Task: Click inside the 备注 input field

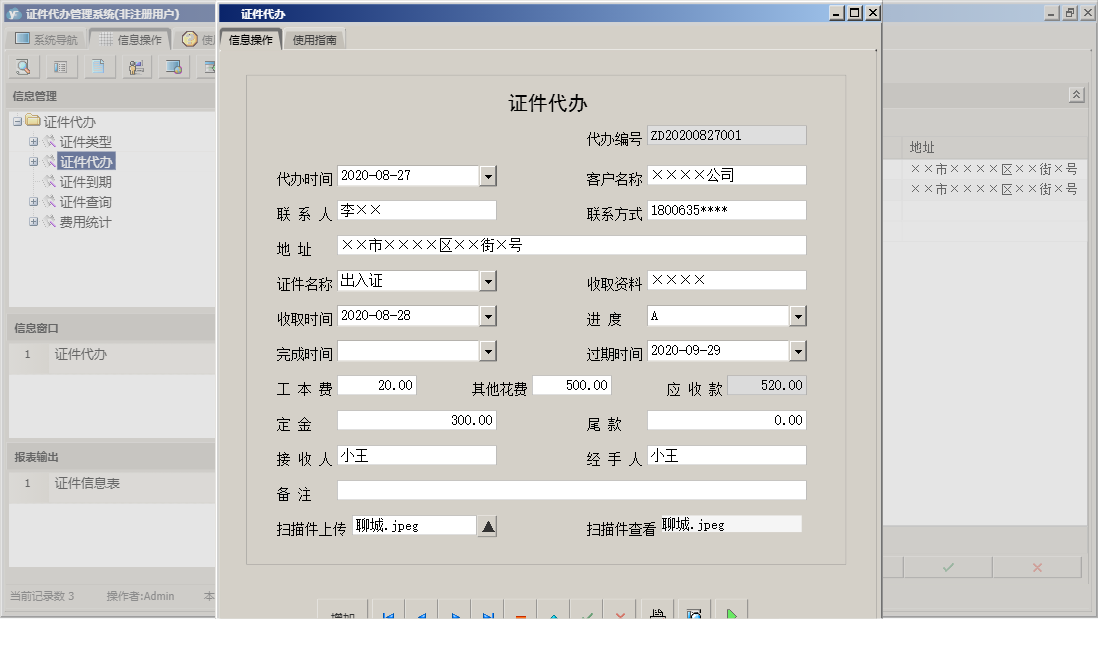Action: 570,490
